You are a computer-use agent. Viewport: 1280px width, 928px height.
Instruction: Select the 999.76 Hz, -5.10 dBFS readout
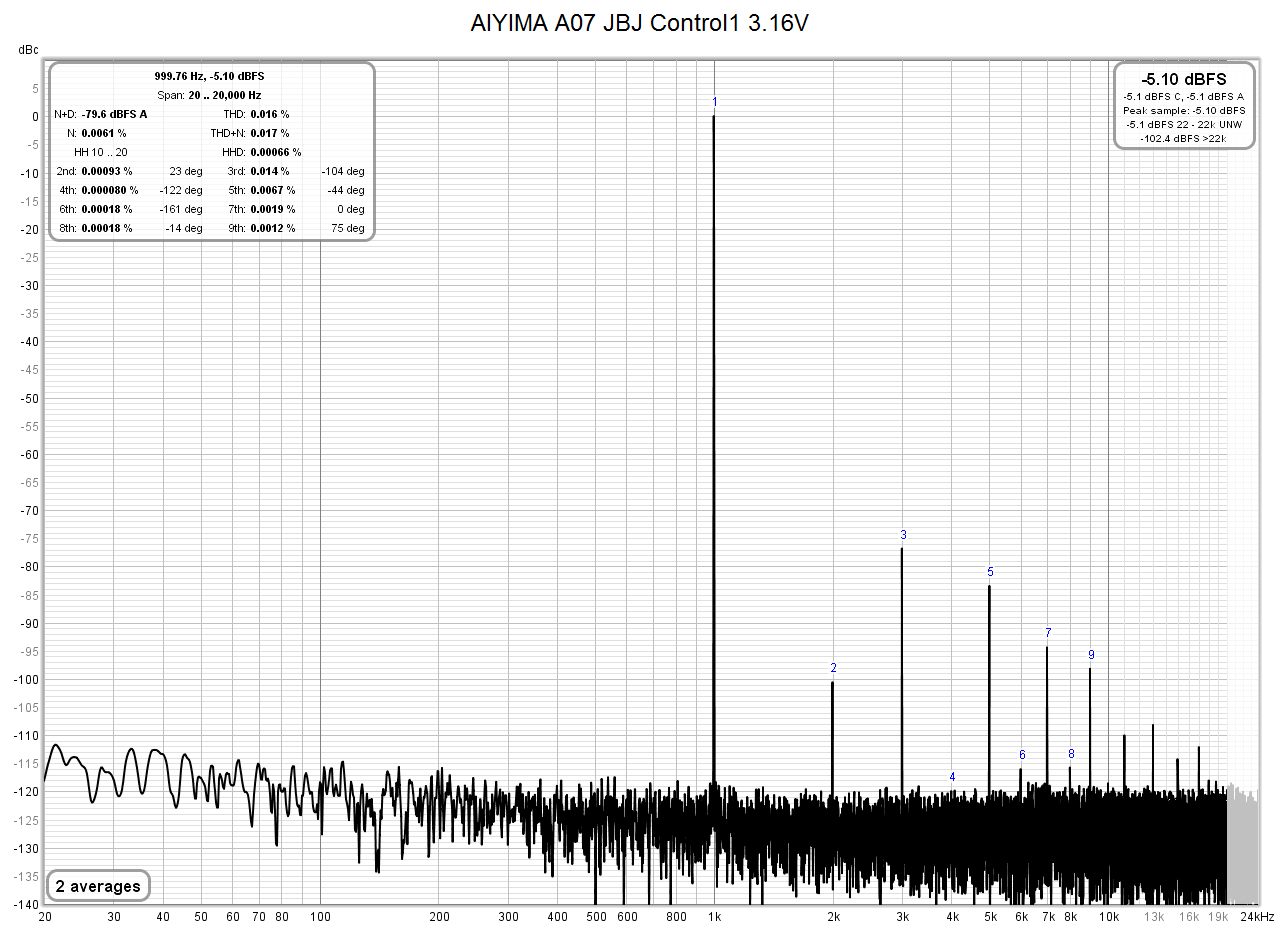pos(209,76)
